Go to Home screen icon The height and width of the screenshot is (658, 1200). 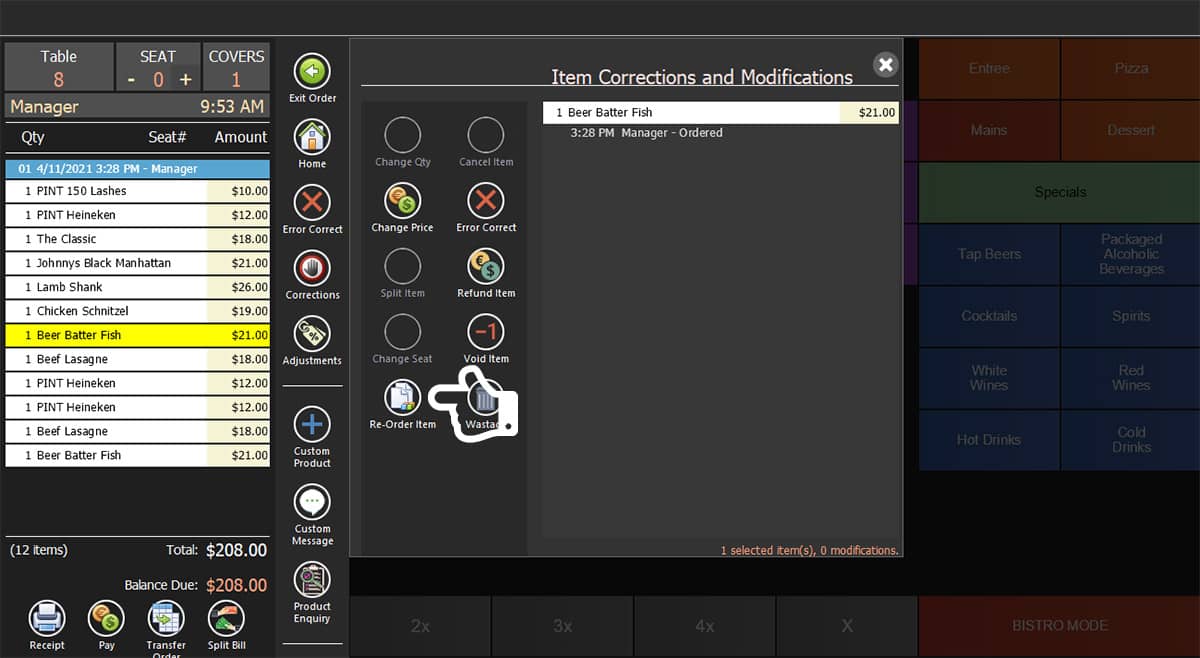pos(312,138)
